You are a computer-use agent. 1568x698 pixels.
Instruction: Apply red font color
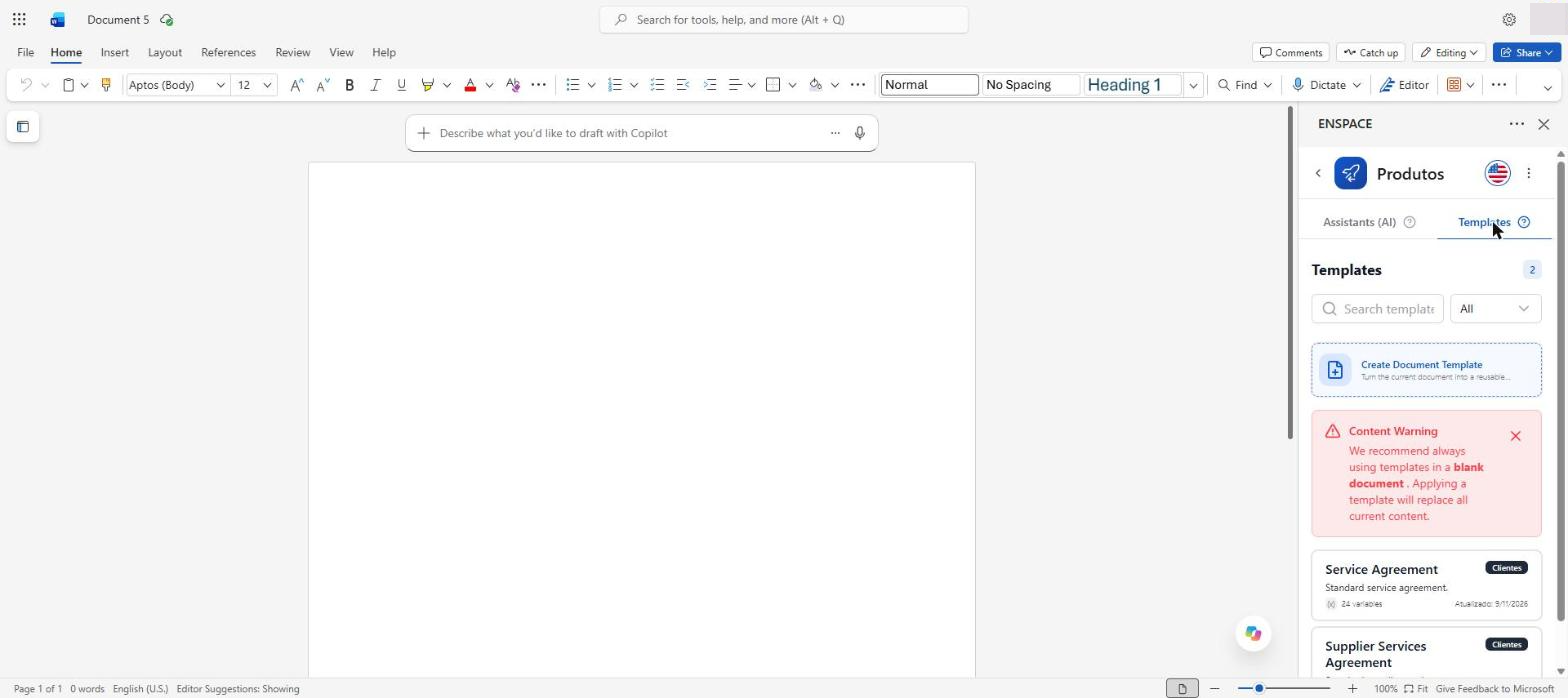[x=470, y=85]
